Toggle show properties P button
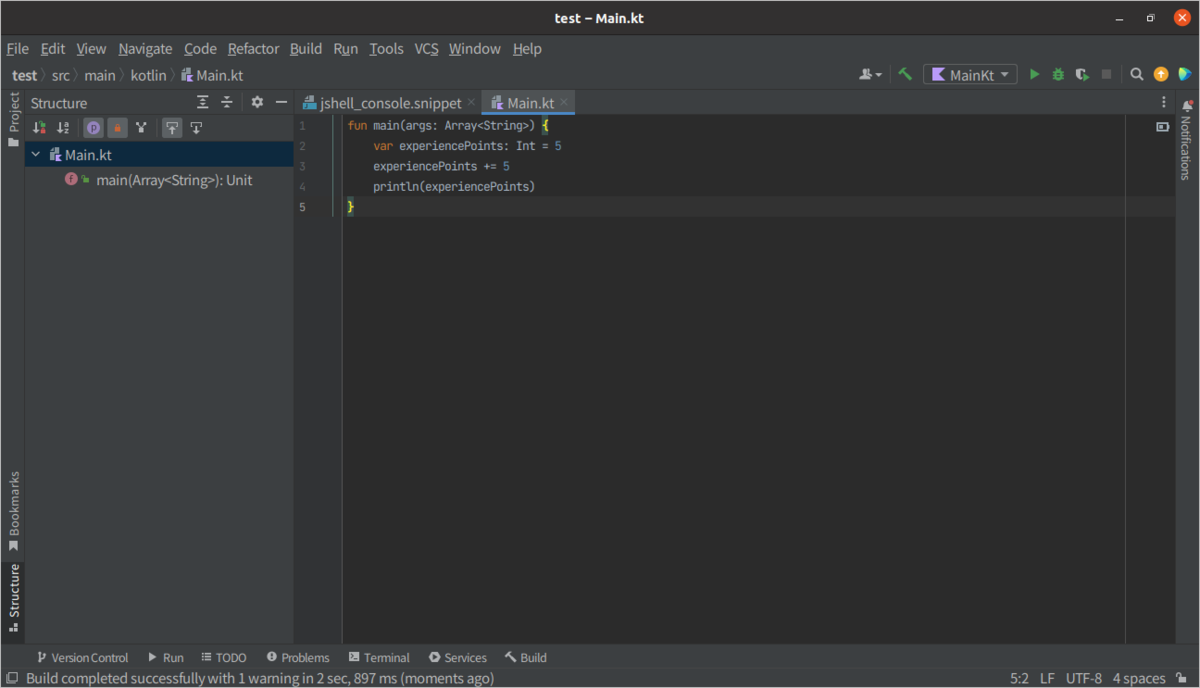This screenshot has width=1200, height=688. point(93,128)
